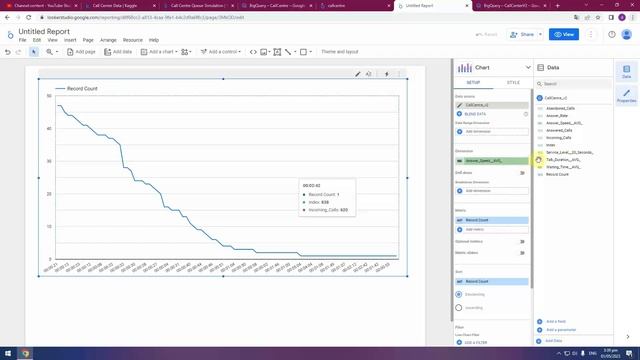The width and height of the screenshot is (640, 360).
Task: Click the URL embed code icon
Action: pyautogui.click(x=253, y=52)
